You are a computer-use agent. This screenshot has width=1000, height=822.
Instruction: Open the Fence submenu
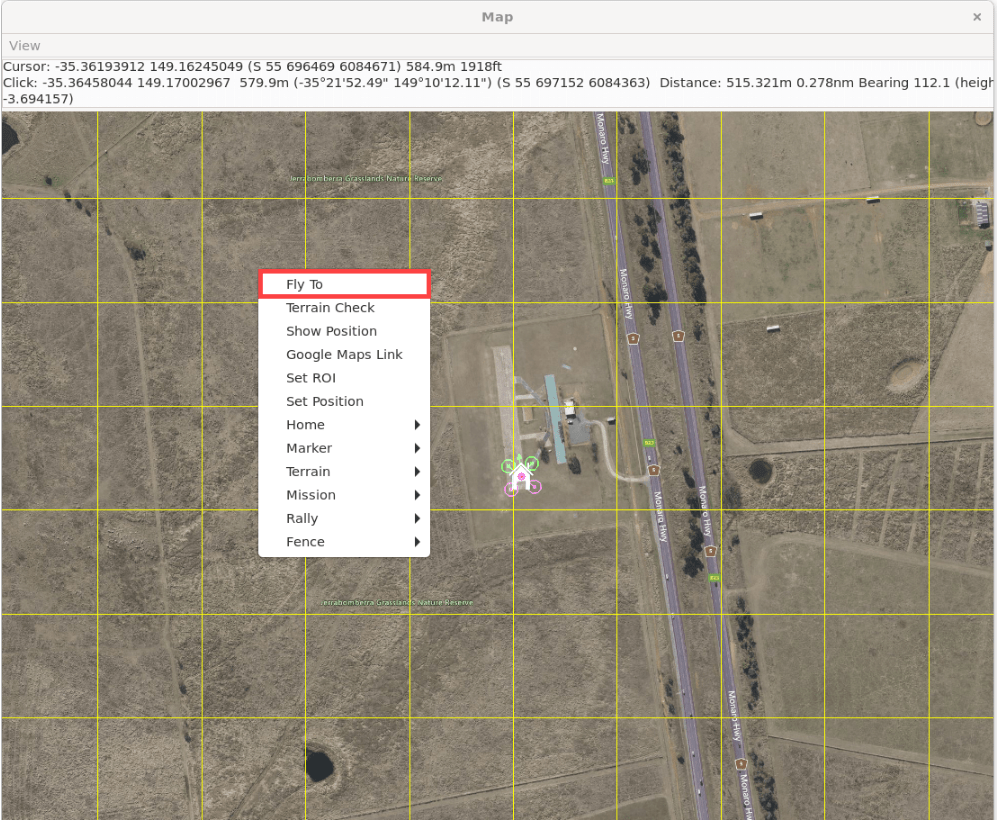coord(344,542)
